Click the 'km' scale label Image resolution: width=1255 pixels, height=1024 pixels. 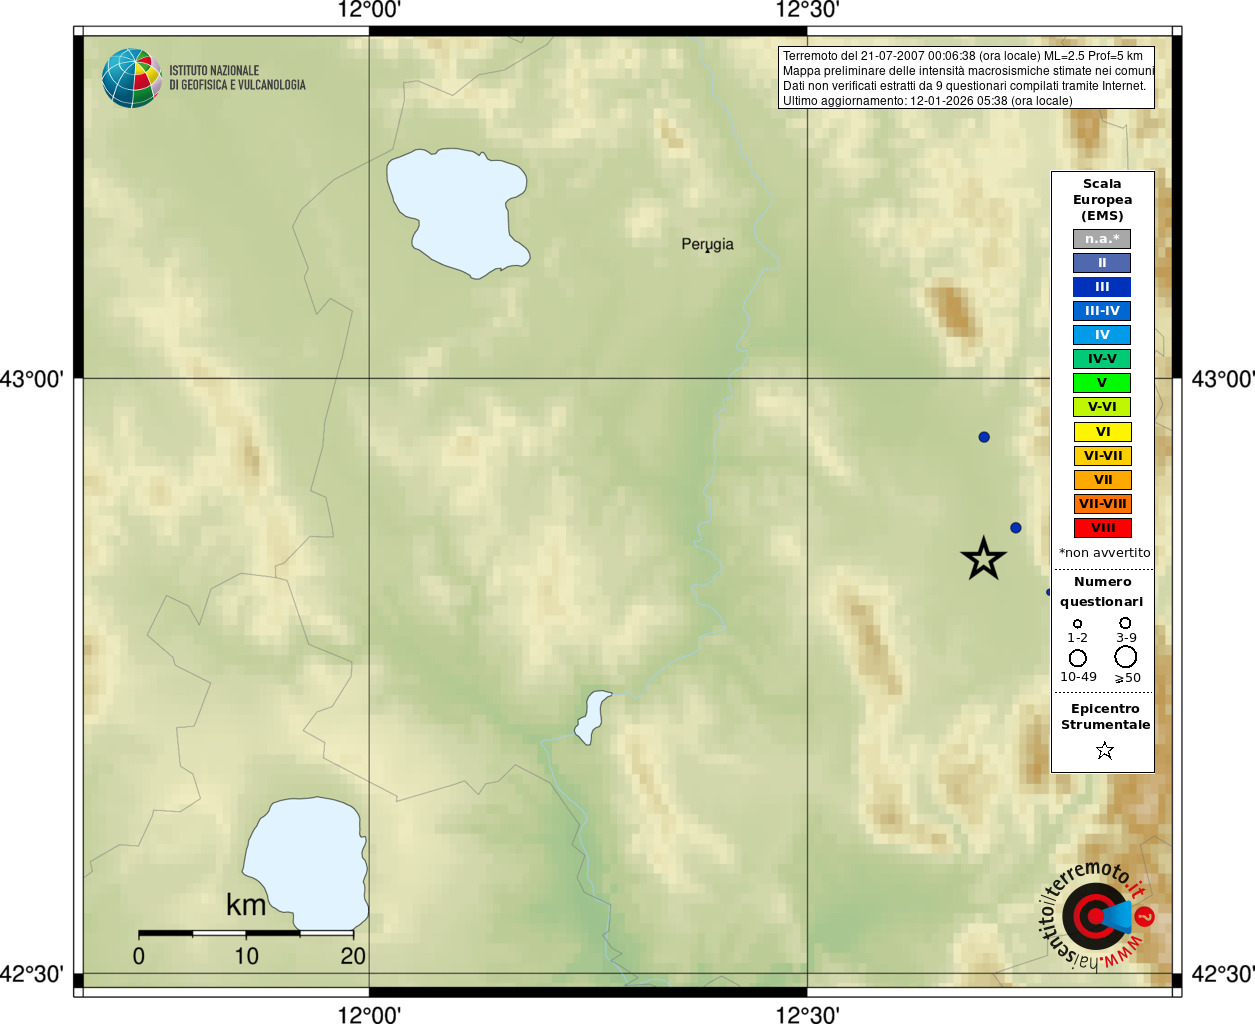246,905
